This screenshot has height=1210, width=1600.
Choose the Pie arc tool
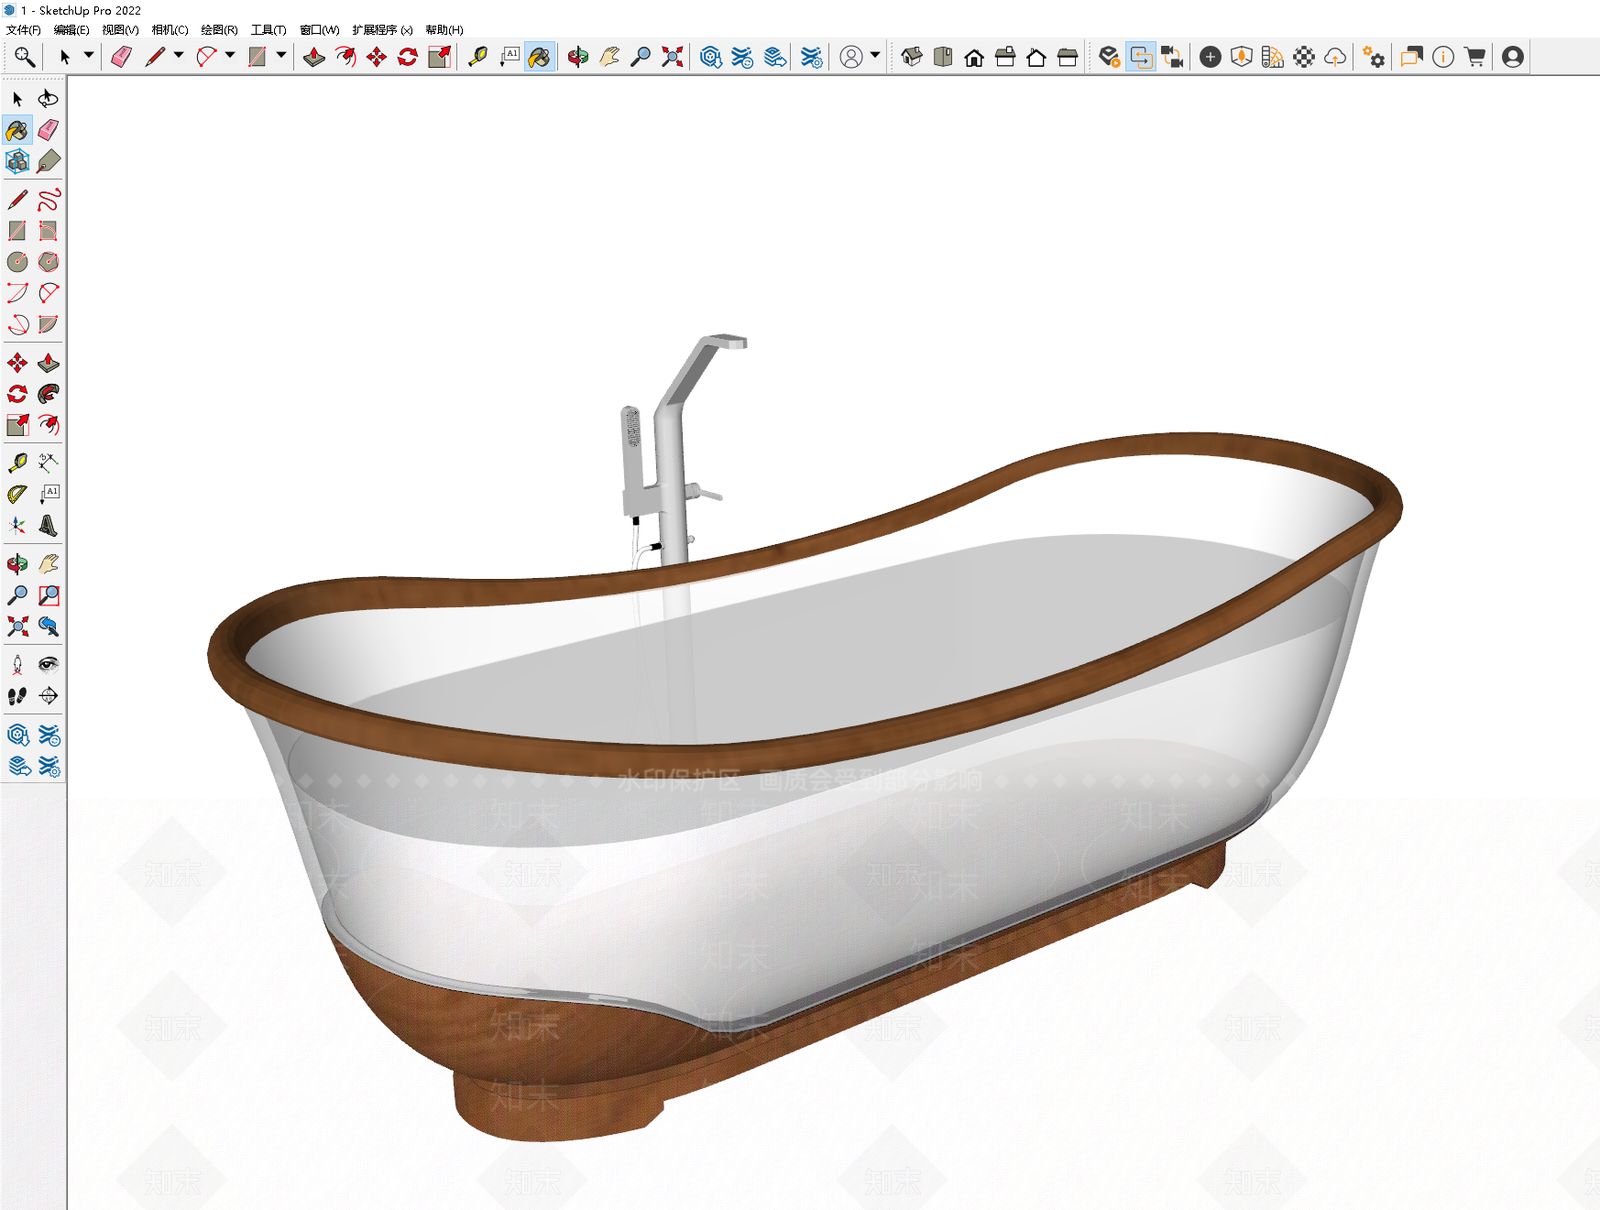click(48, 324)
